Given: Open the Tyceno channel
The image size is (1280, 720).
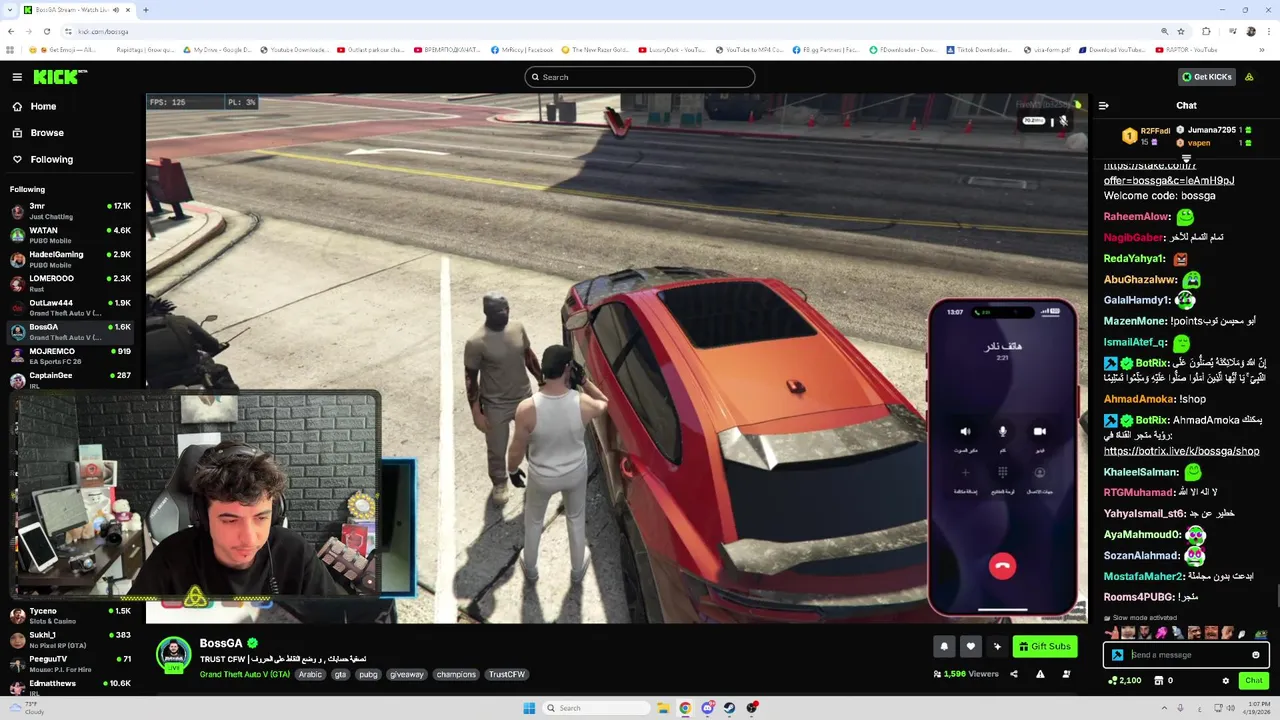Looking at the screenshot, I should click(x=70, y=615).
